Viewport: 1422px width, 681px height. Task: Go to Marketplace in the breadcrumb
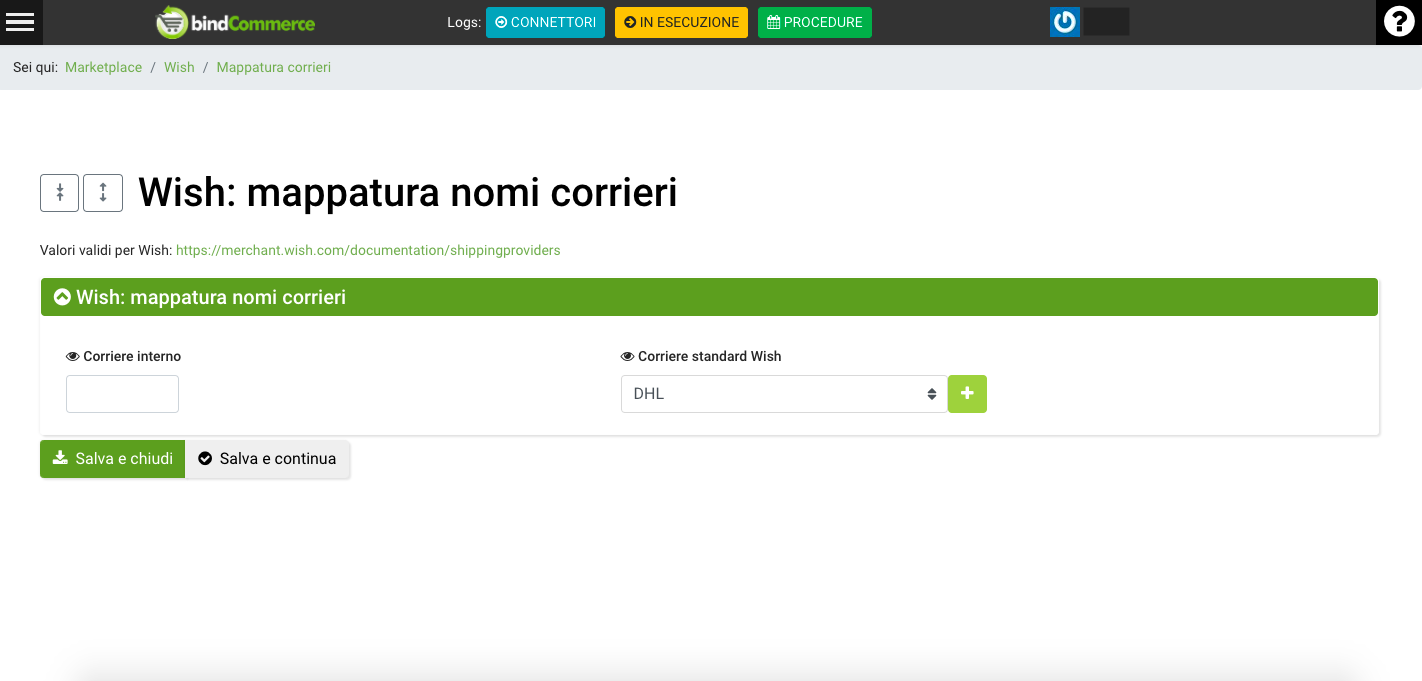[x=104, y=67]
